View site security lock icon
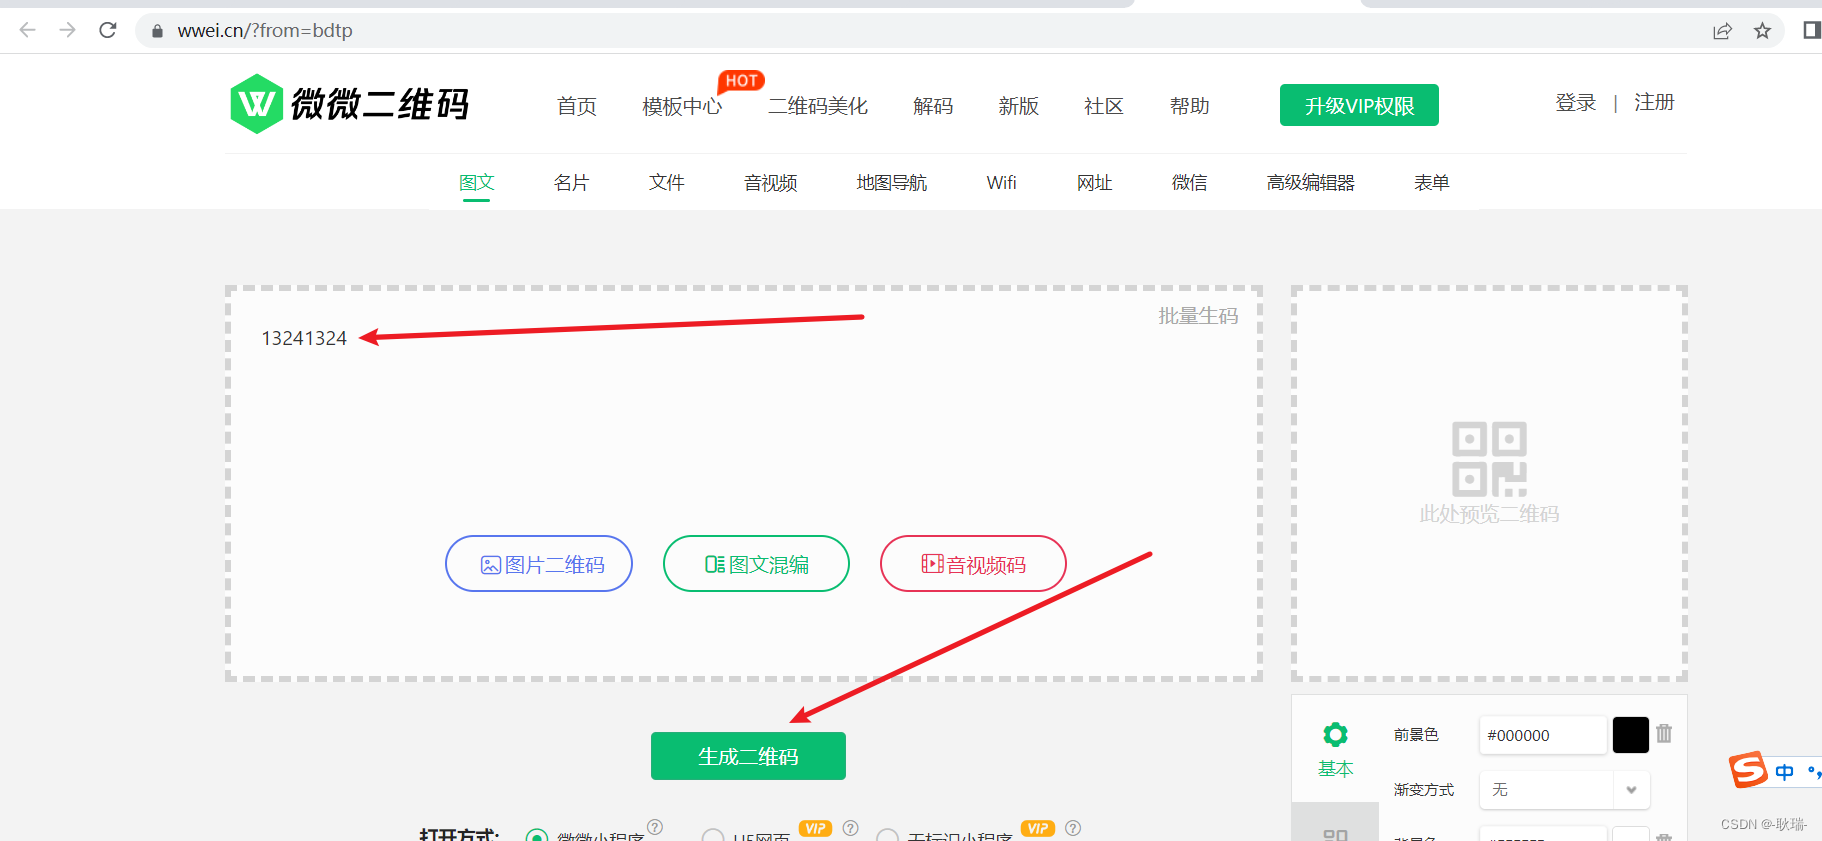 point(157,31)
